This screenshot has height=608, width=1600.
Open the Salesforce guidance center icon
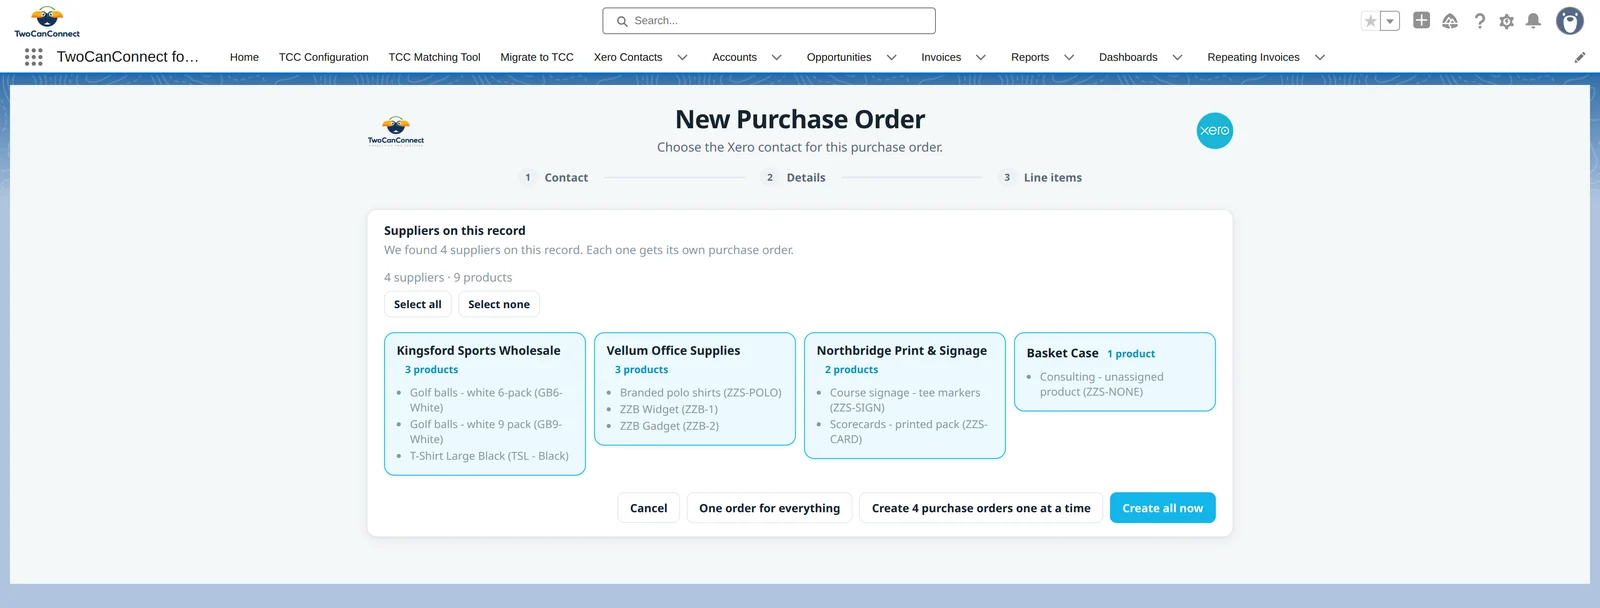click(x=1450, y=21)
